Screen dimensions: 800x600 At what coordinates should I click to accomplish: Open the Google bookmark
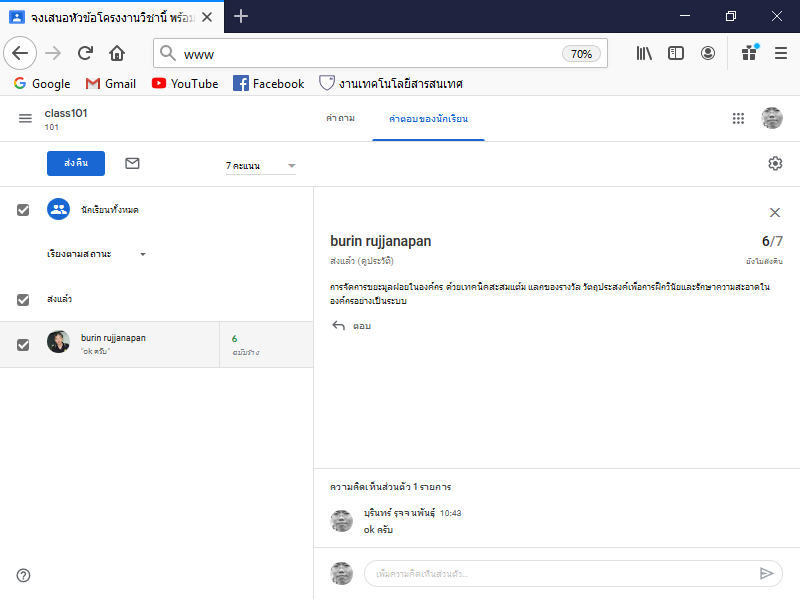pos(42,84)
